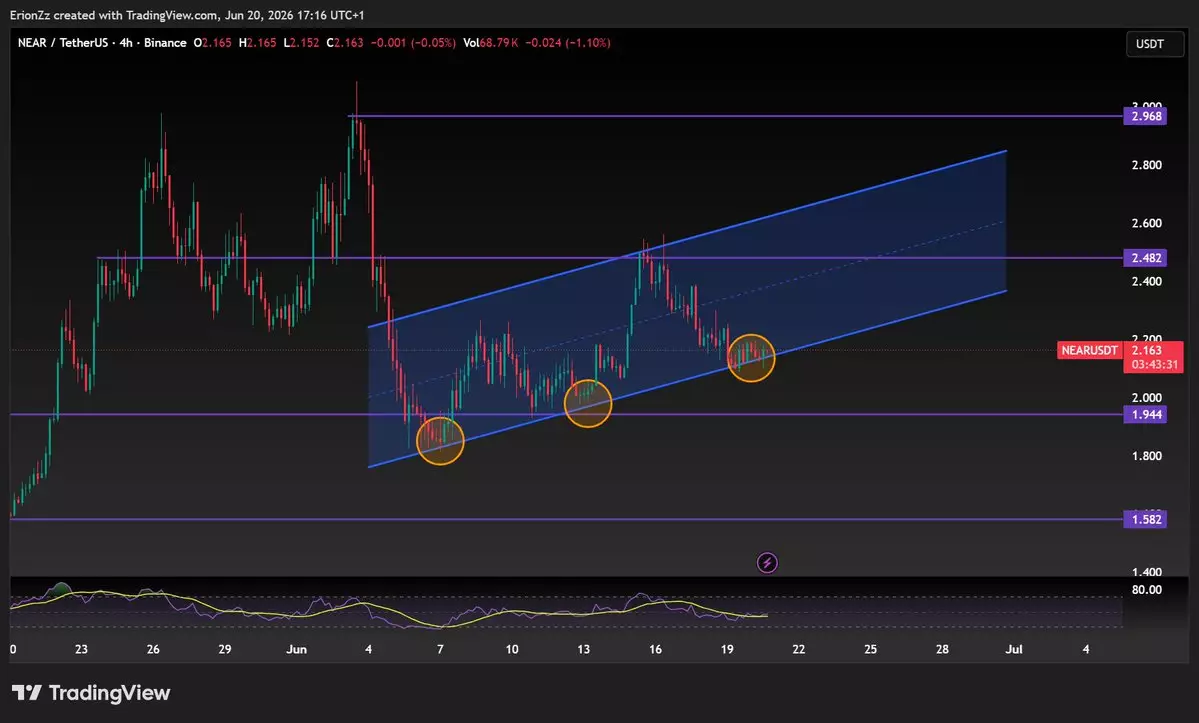Select the second orange circle near Jun 13
This screenshot has width=1199, height=723.
tap(588, 403)
